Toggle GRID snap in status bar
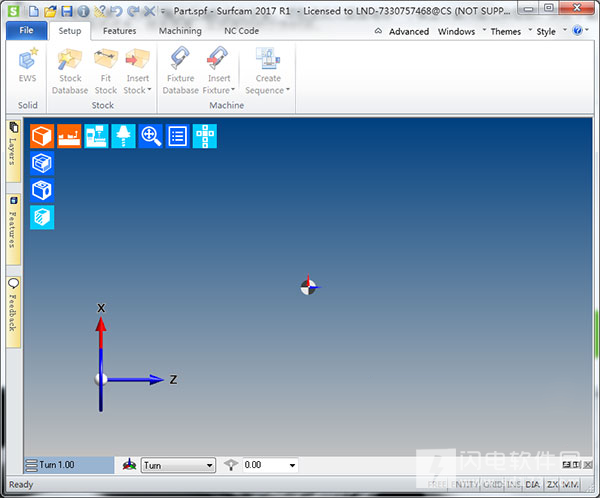The image size is (600, 498). coord(493,485)
